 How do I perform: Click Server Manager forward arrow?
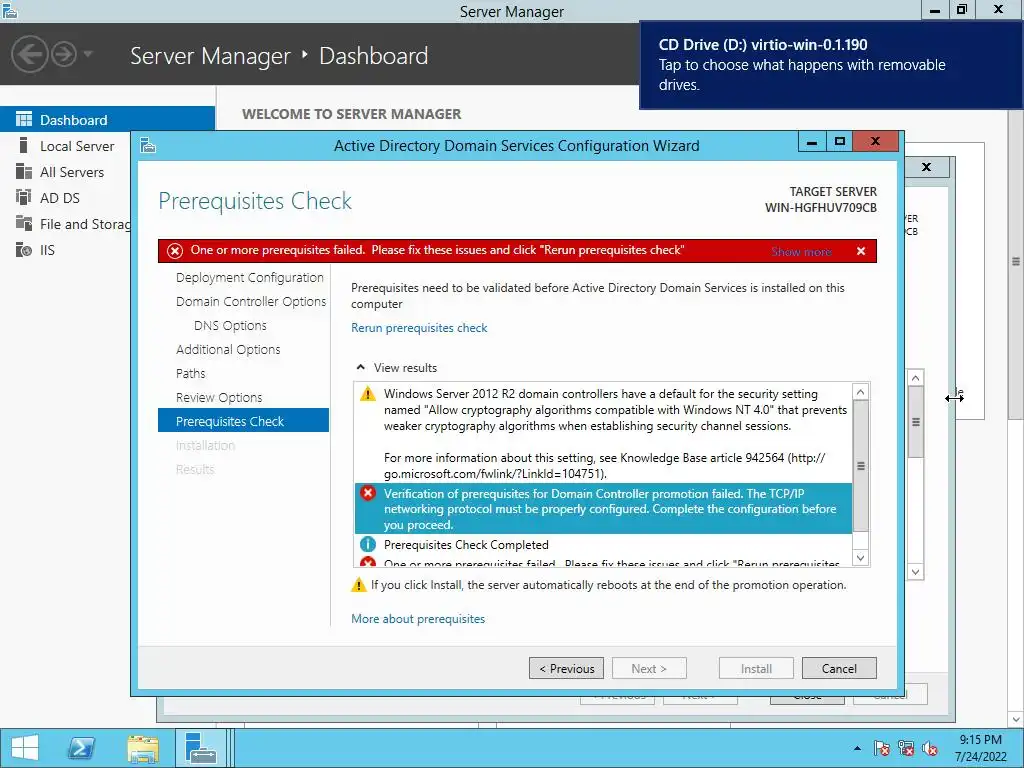point(64,54)
